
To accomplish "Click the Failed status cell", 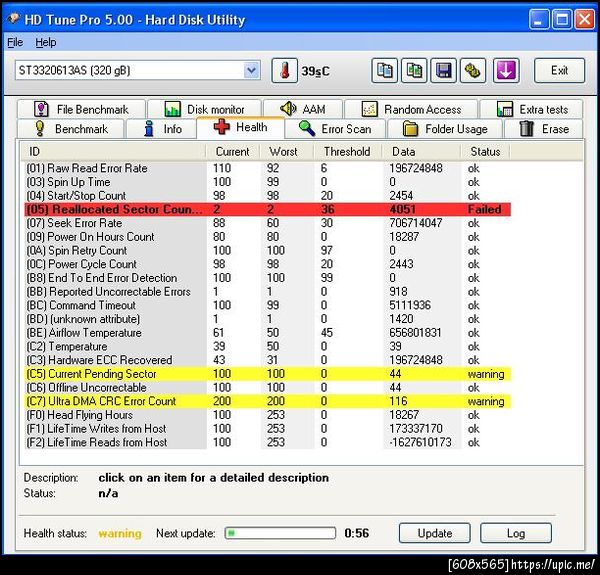I will (x=484, y=209).
